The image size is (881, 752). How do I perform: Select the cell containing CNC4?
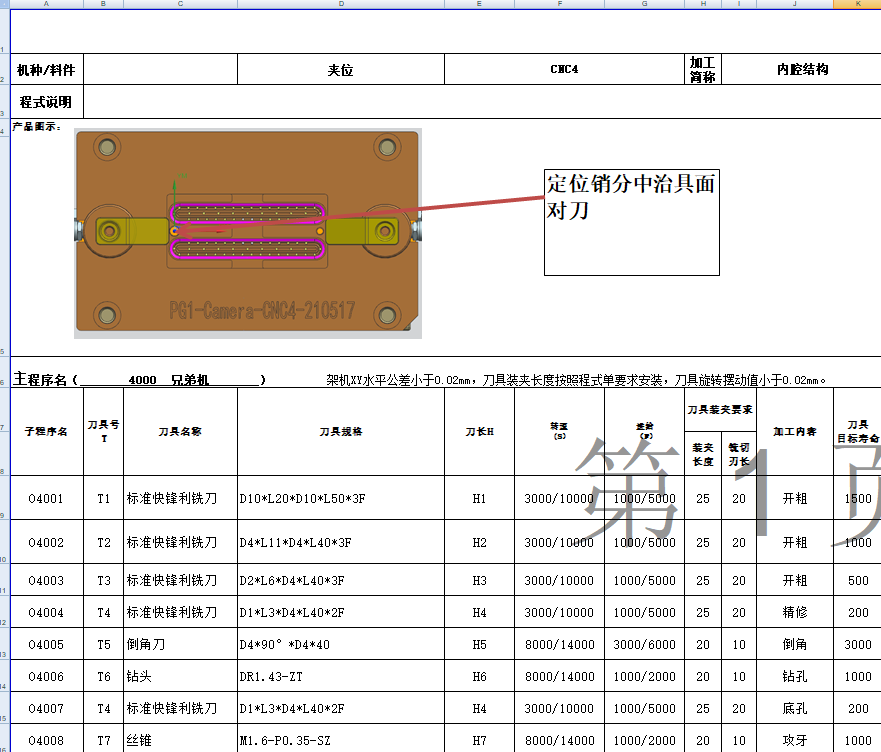click(563, 68)
